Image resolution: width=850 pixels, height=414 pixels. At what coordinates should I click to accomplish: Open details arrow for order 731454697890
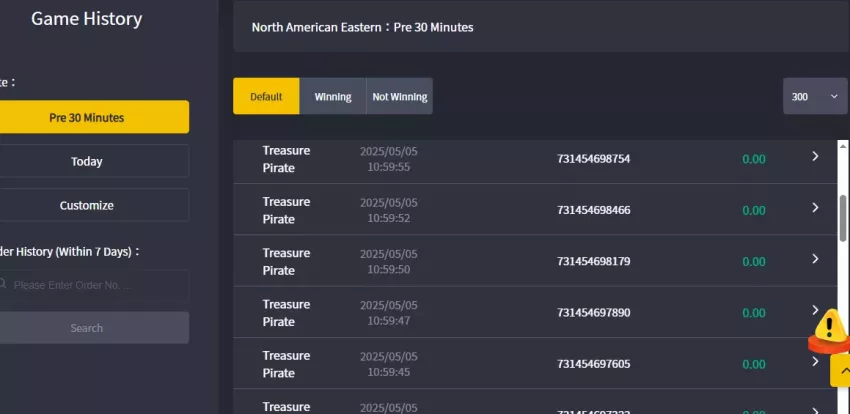coord(815,310)
